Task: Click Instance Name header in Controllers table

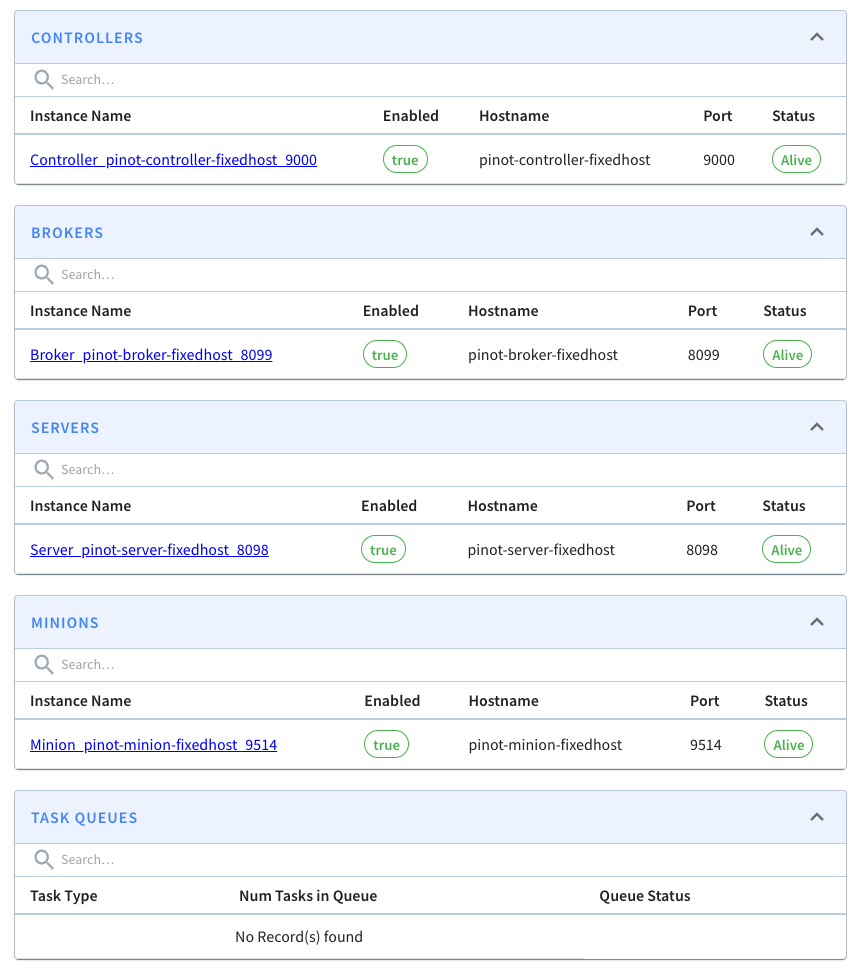Action: (81, 116)
